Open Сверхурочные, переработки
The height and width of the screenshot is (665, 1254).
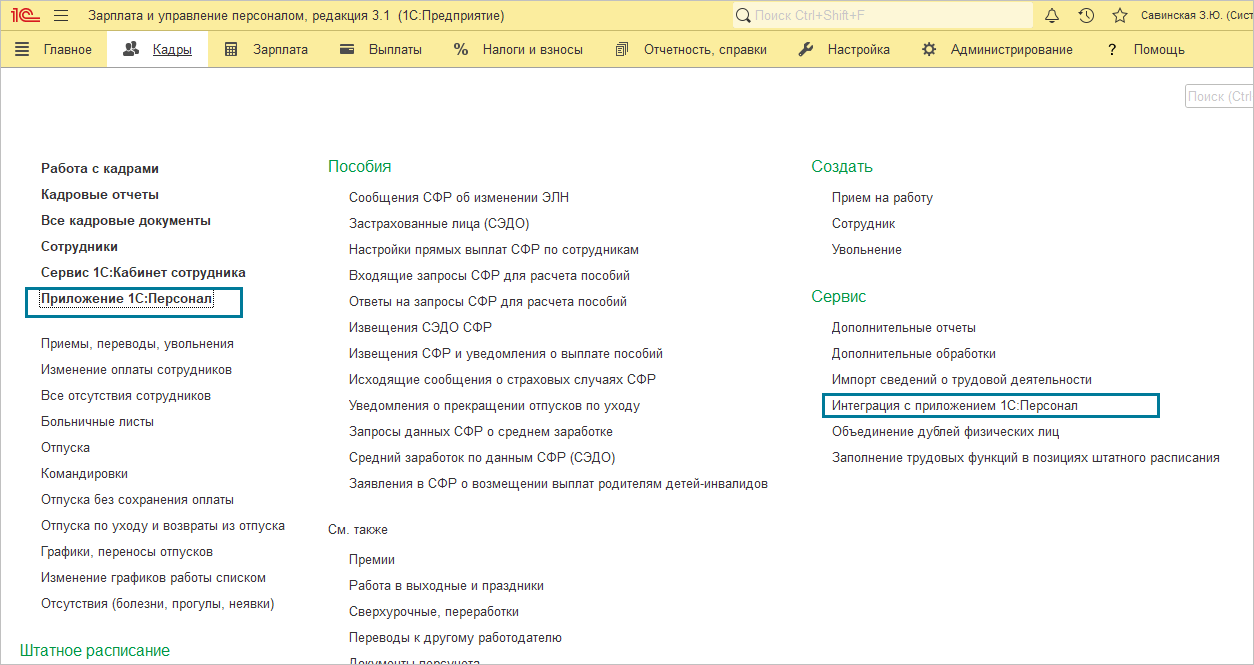[x=434, y=612]
